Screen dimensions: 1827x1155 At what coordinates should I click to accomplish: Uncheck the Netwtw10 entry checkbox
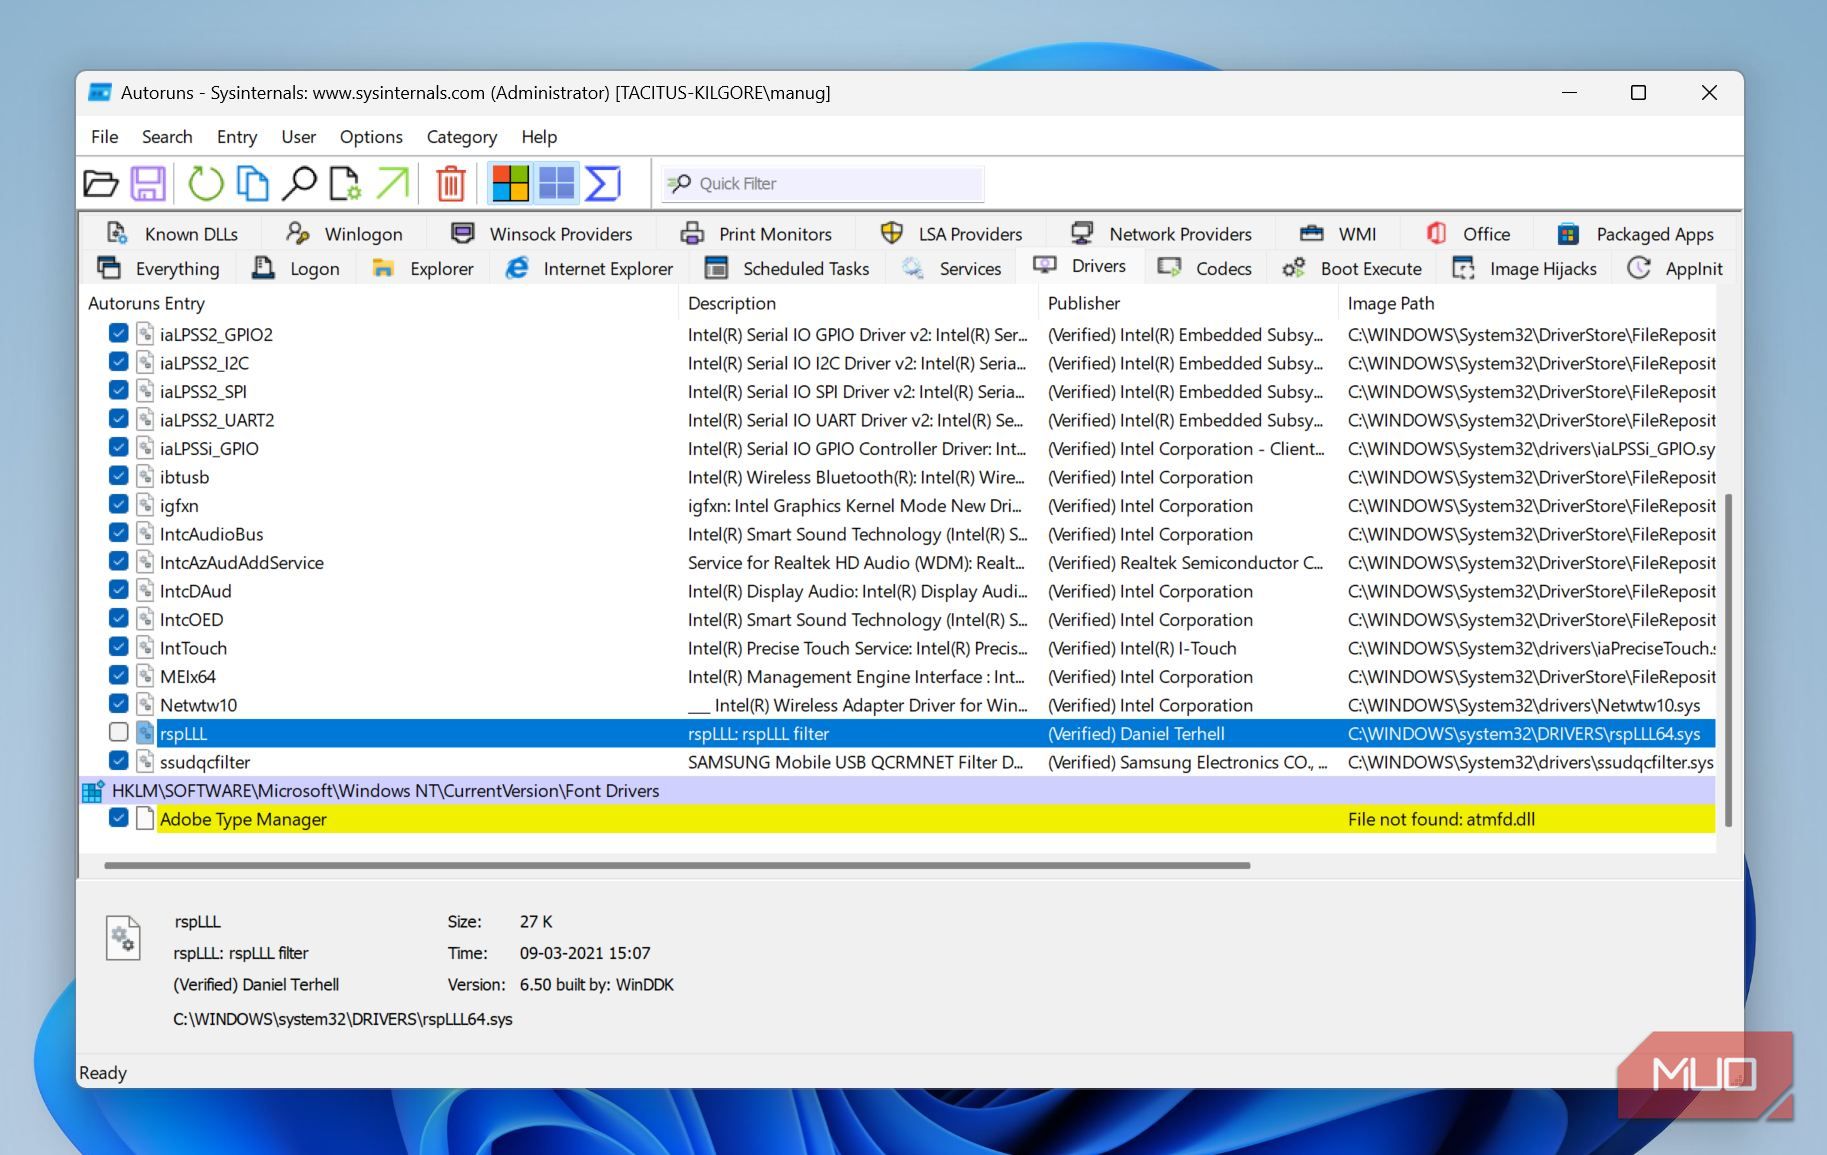(118, 704)
